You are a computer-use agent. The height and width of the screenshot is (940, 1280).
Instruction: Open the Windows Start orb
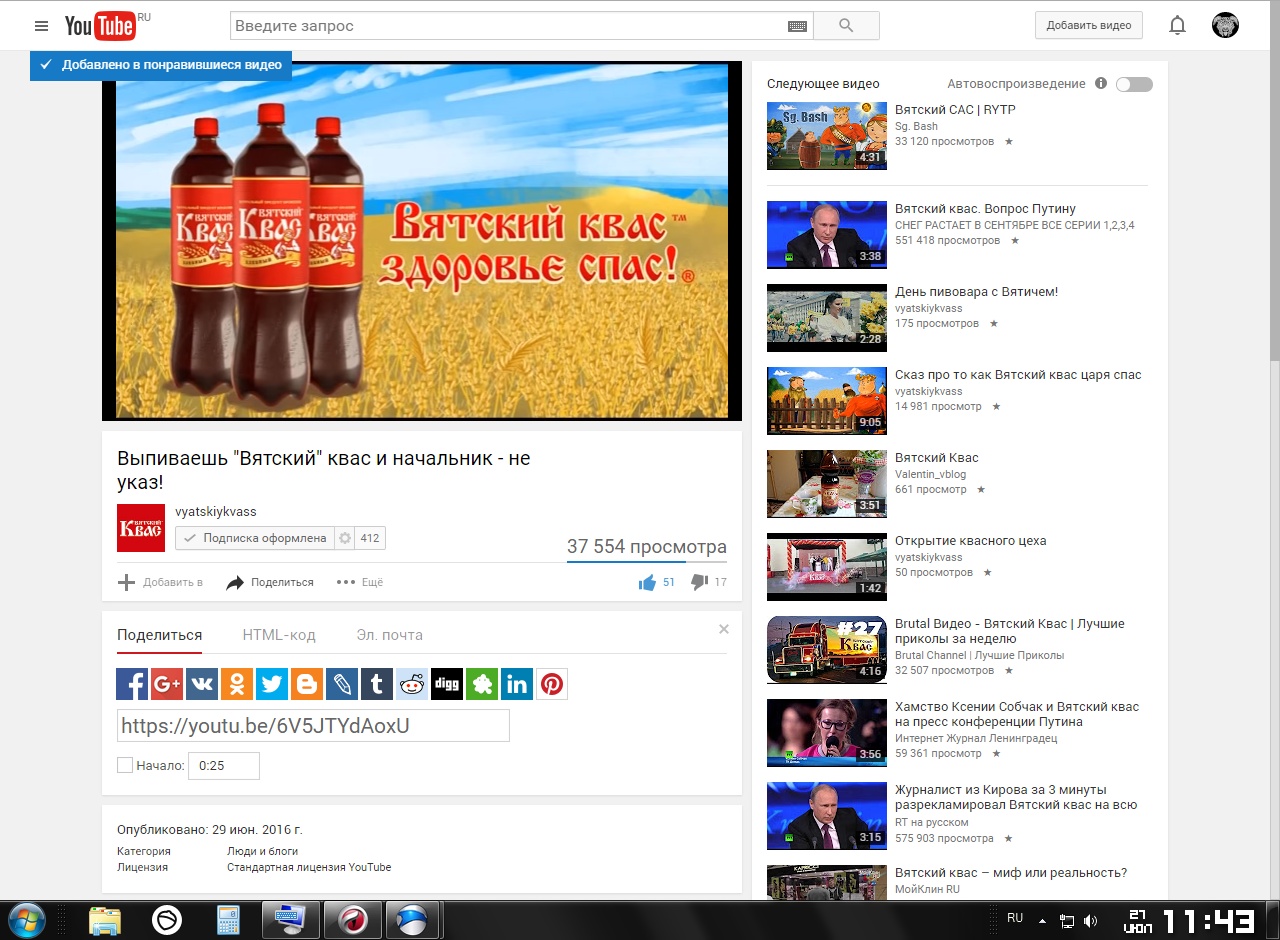[x=25, y=919]
